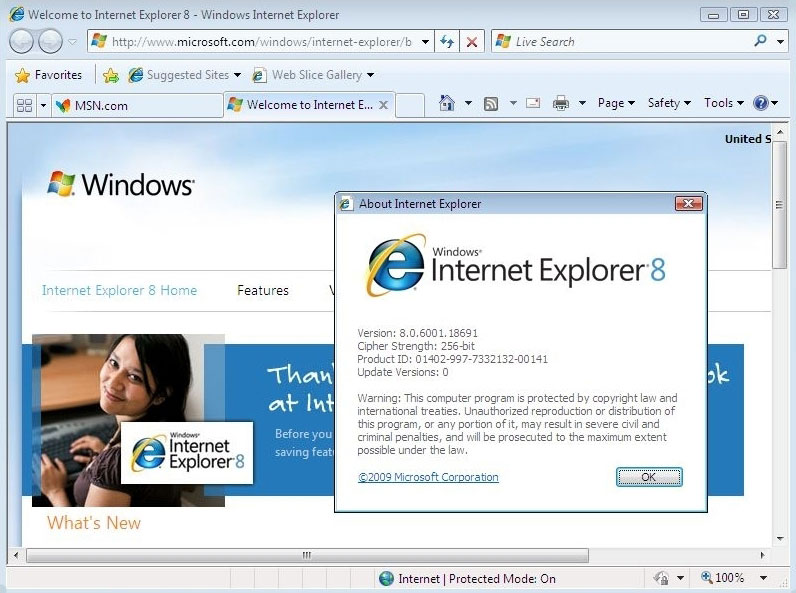The width and height of the screenshot is (796, 593).
Task: Click the IE icon in About dialog title
Action: pos(346,204)
